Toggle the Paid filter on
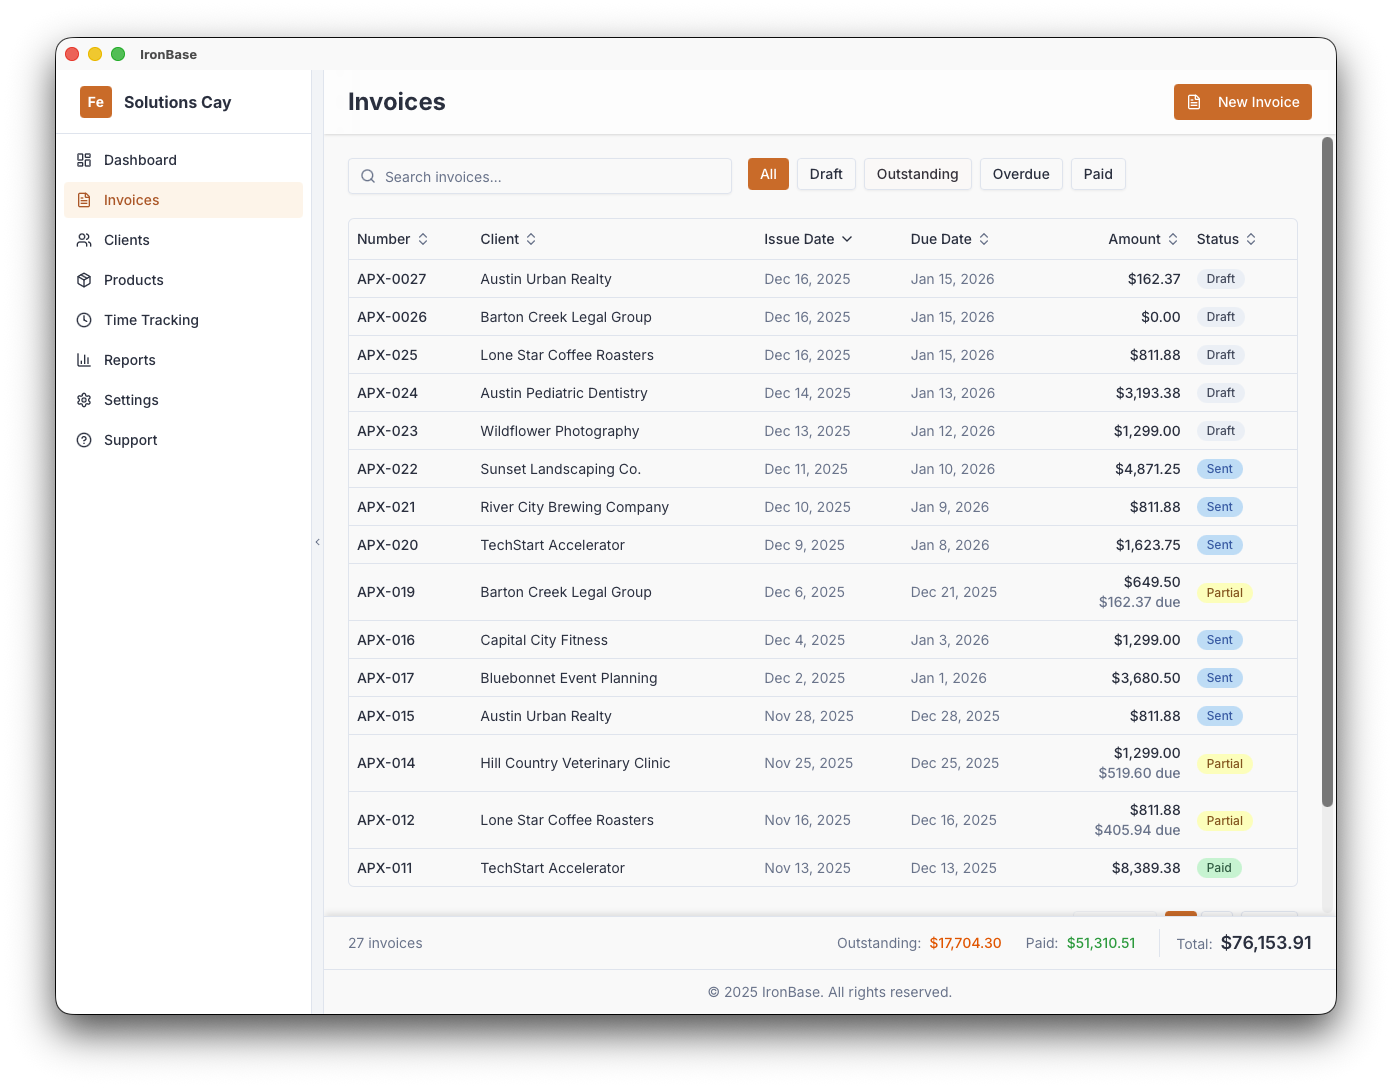This screenshot has width=1392, height=1088. 1097,173
